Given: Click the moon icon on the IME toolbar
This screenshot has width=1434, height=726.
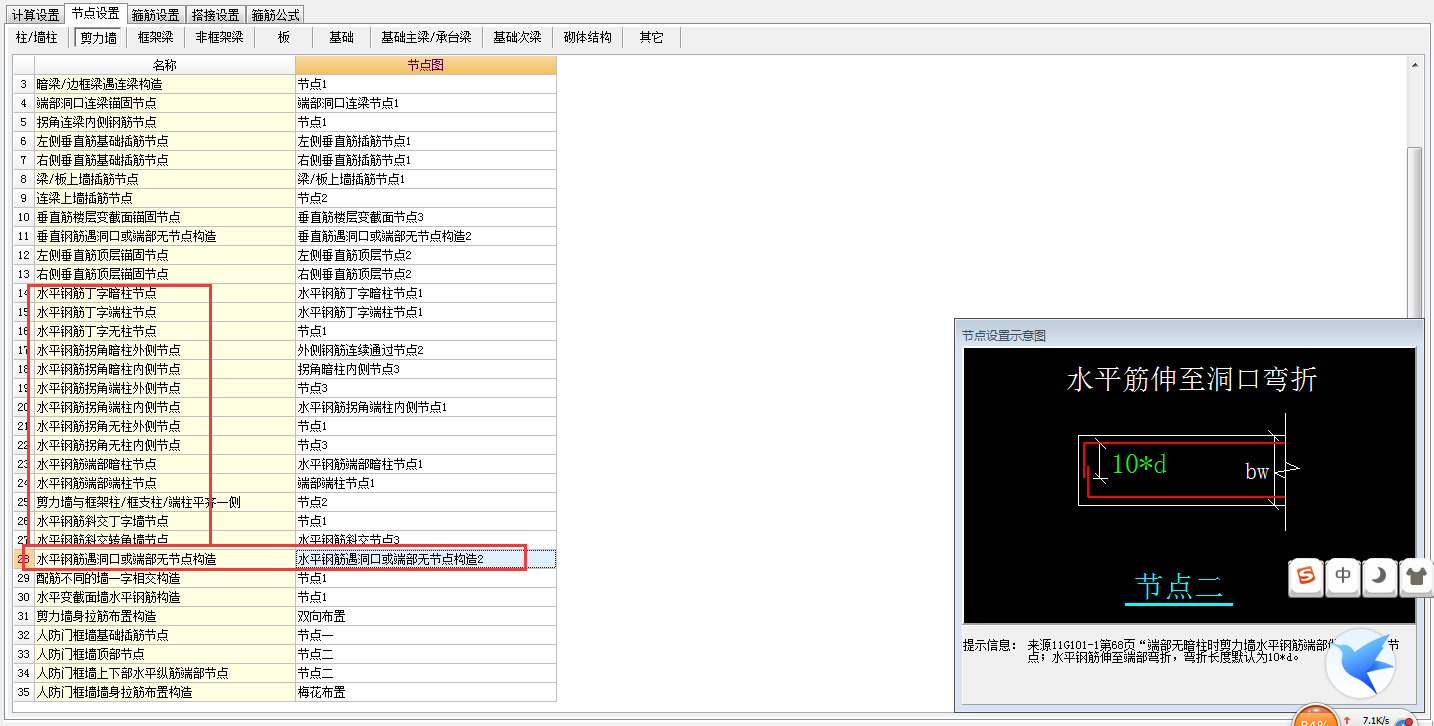Looking at the screenshot, I should tap(1379, 576).
